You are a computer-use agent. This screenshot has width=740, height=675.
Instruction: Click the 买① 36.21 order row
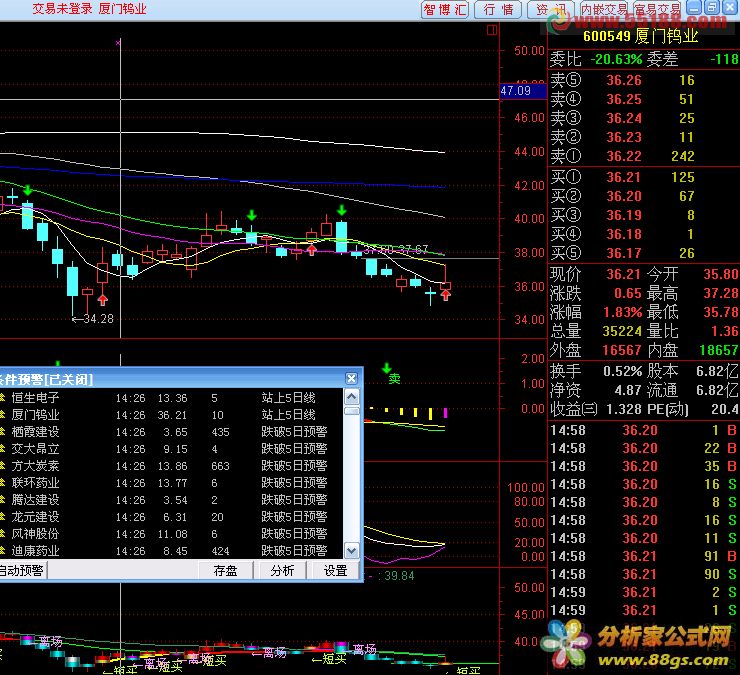(x=644, y=177)
